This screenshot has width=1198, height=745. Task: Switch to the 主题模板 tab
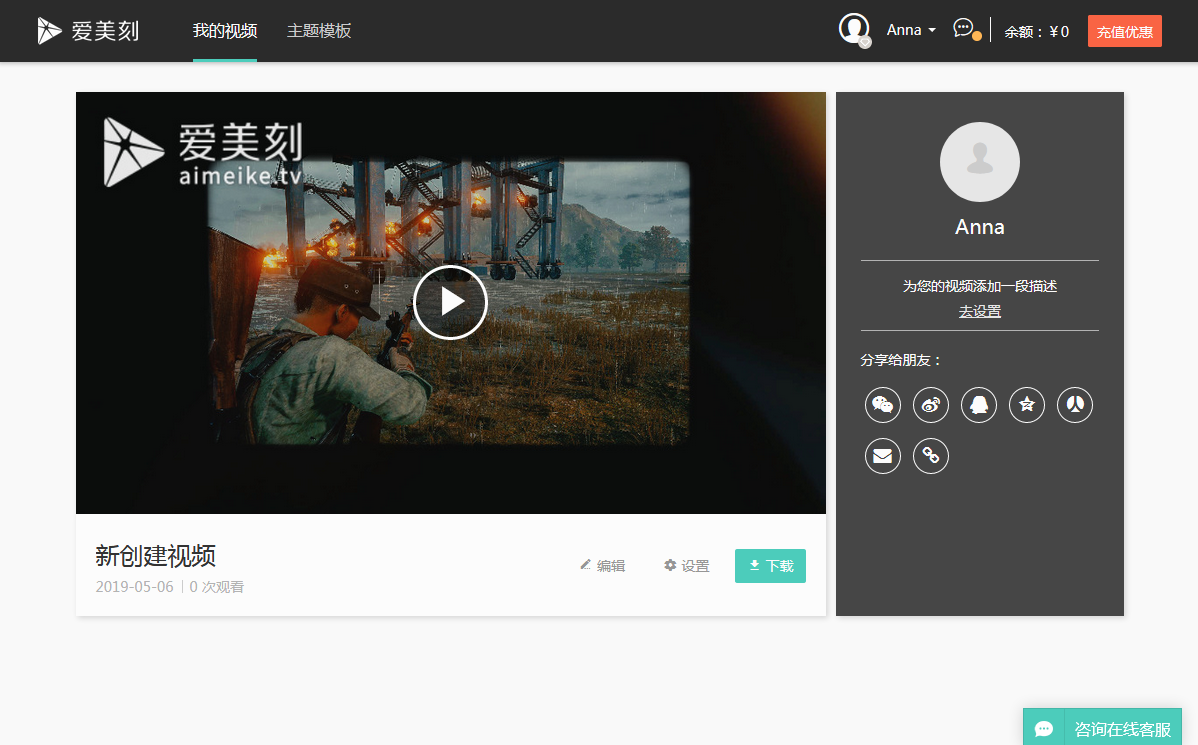coord(319,31)
